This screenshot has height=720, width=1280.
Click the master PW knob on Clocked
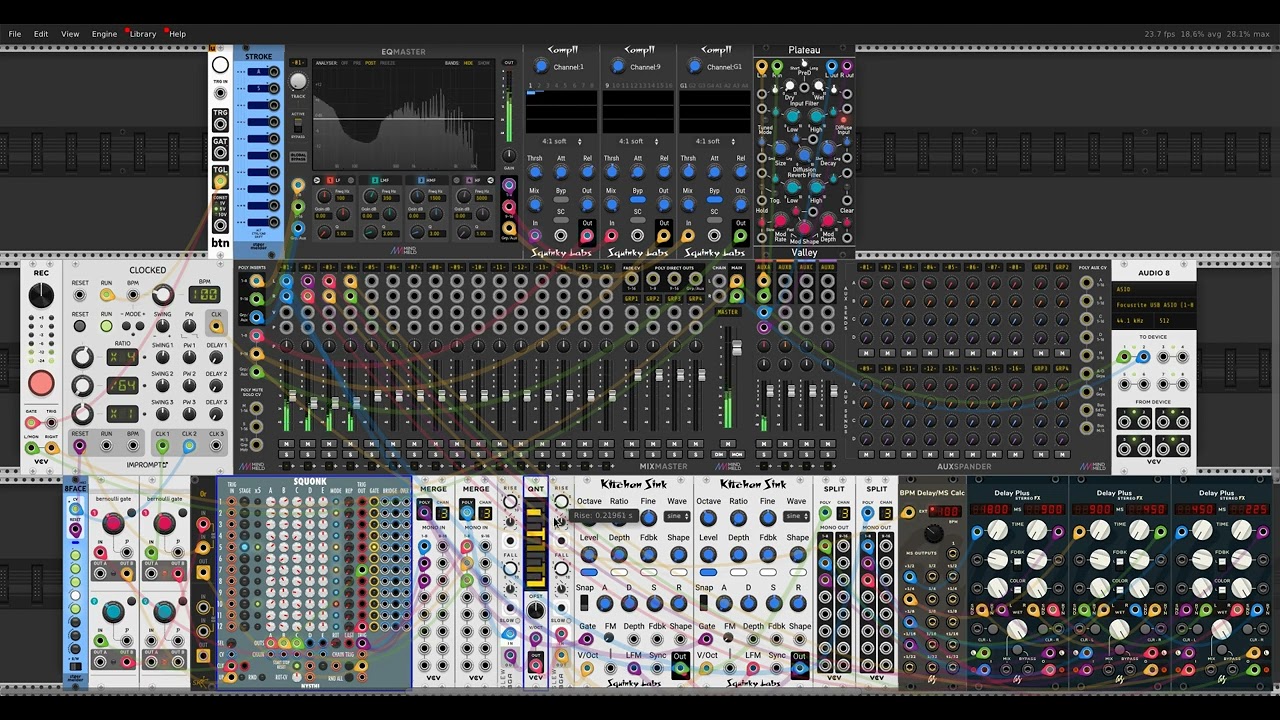coord(189,327)
